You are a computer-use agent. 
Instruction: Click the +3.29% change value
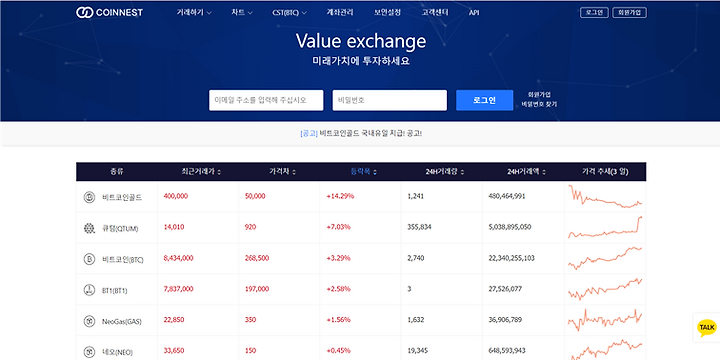click(338, 258)
